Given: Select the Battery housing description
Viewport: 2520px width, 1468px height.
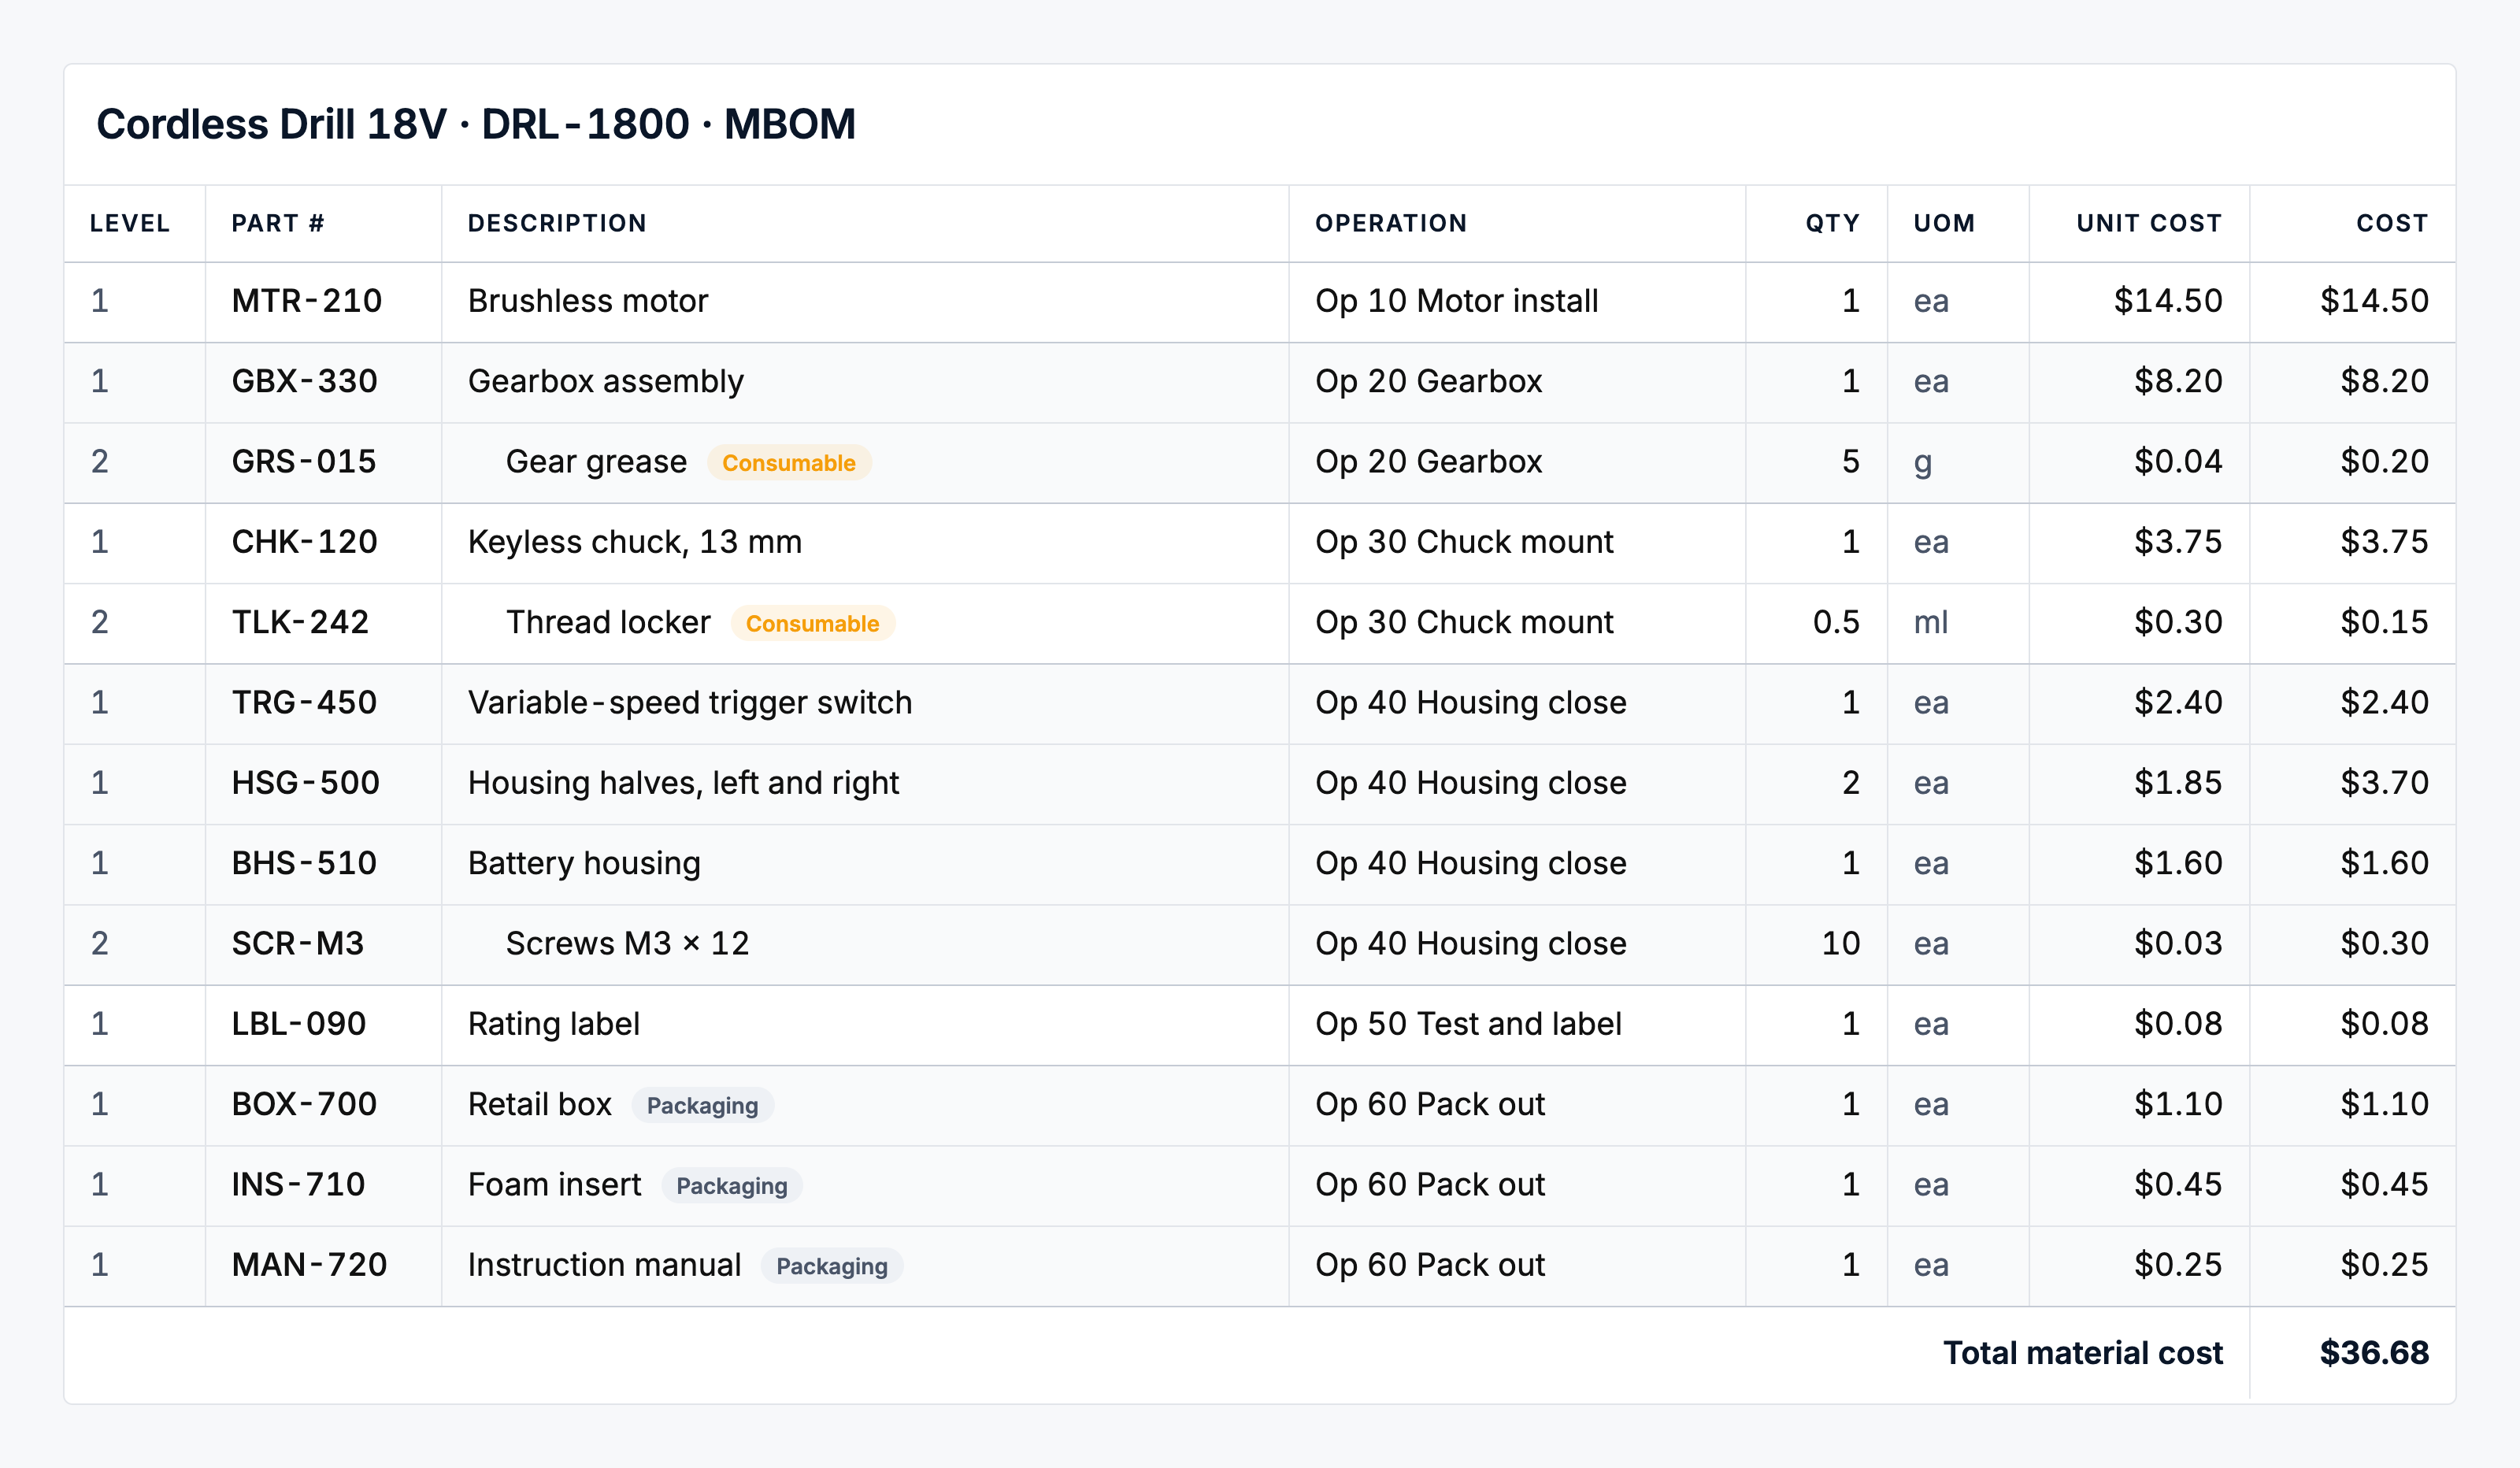Looking at the screenshot, I should pos(584,863).
